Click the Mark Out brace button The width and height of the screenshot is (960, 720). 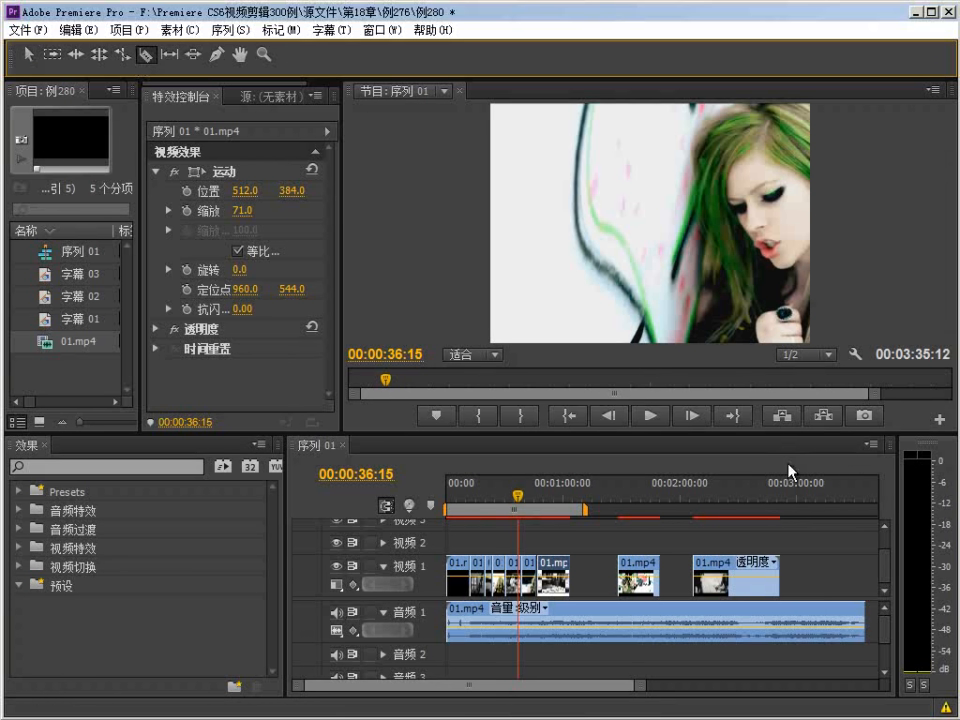[520, 416]
